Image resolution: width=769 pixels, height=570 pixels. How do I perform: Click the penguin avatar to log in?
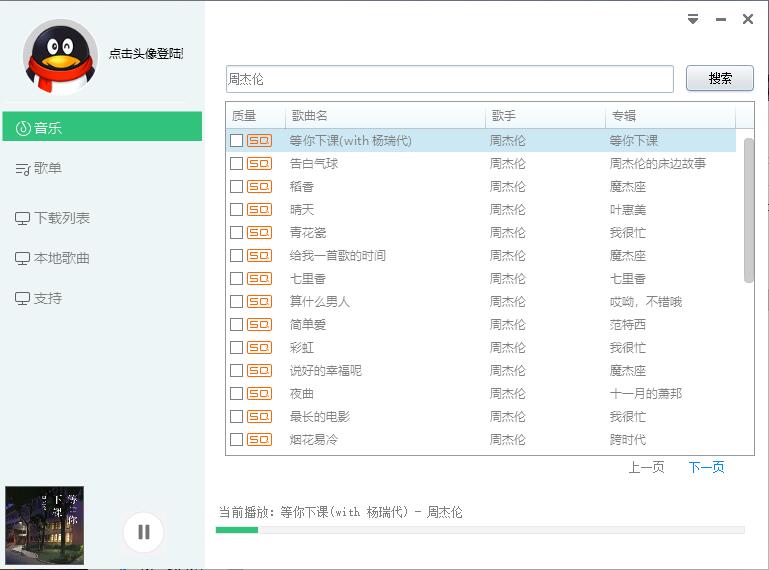(60, 57)
